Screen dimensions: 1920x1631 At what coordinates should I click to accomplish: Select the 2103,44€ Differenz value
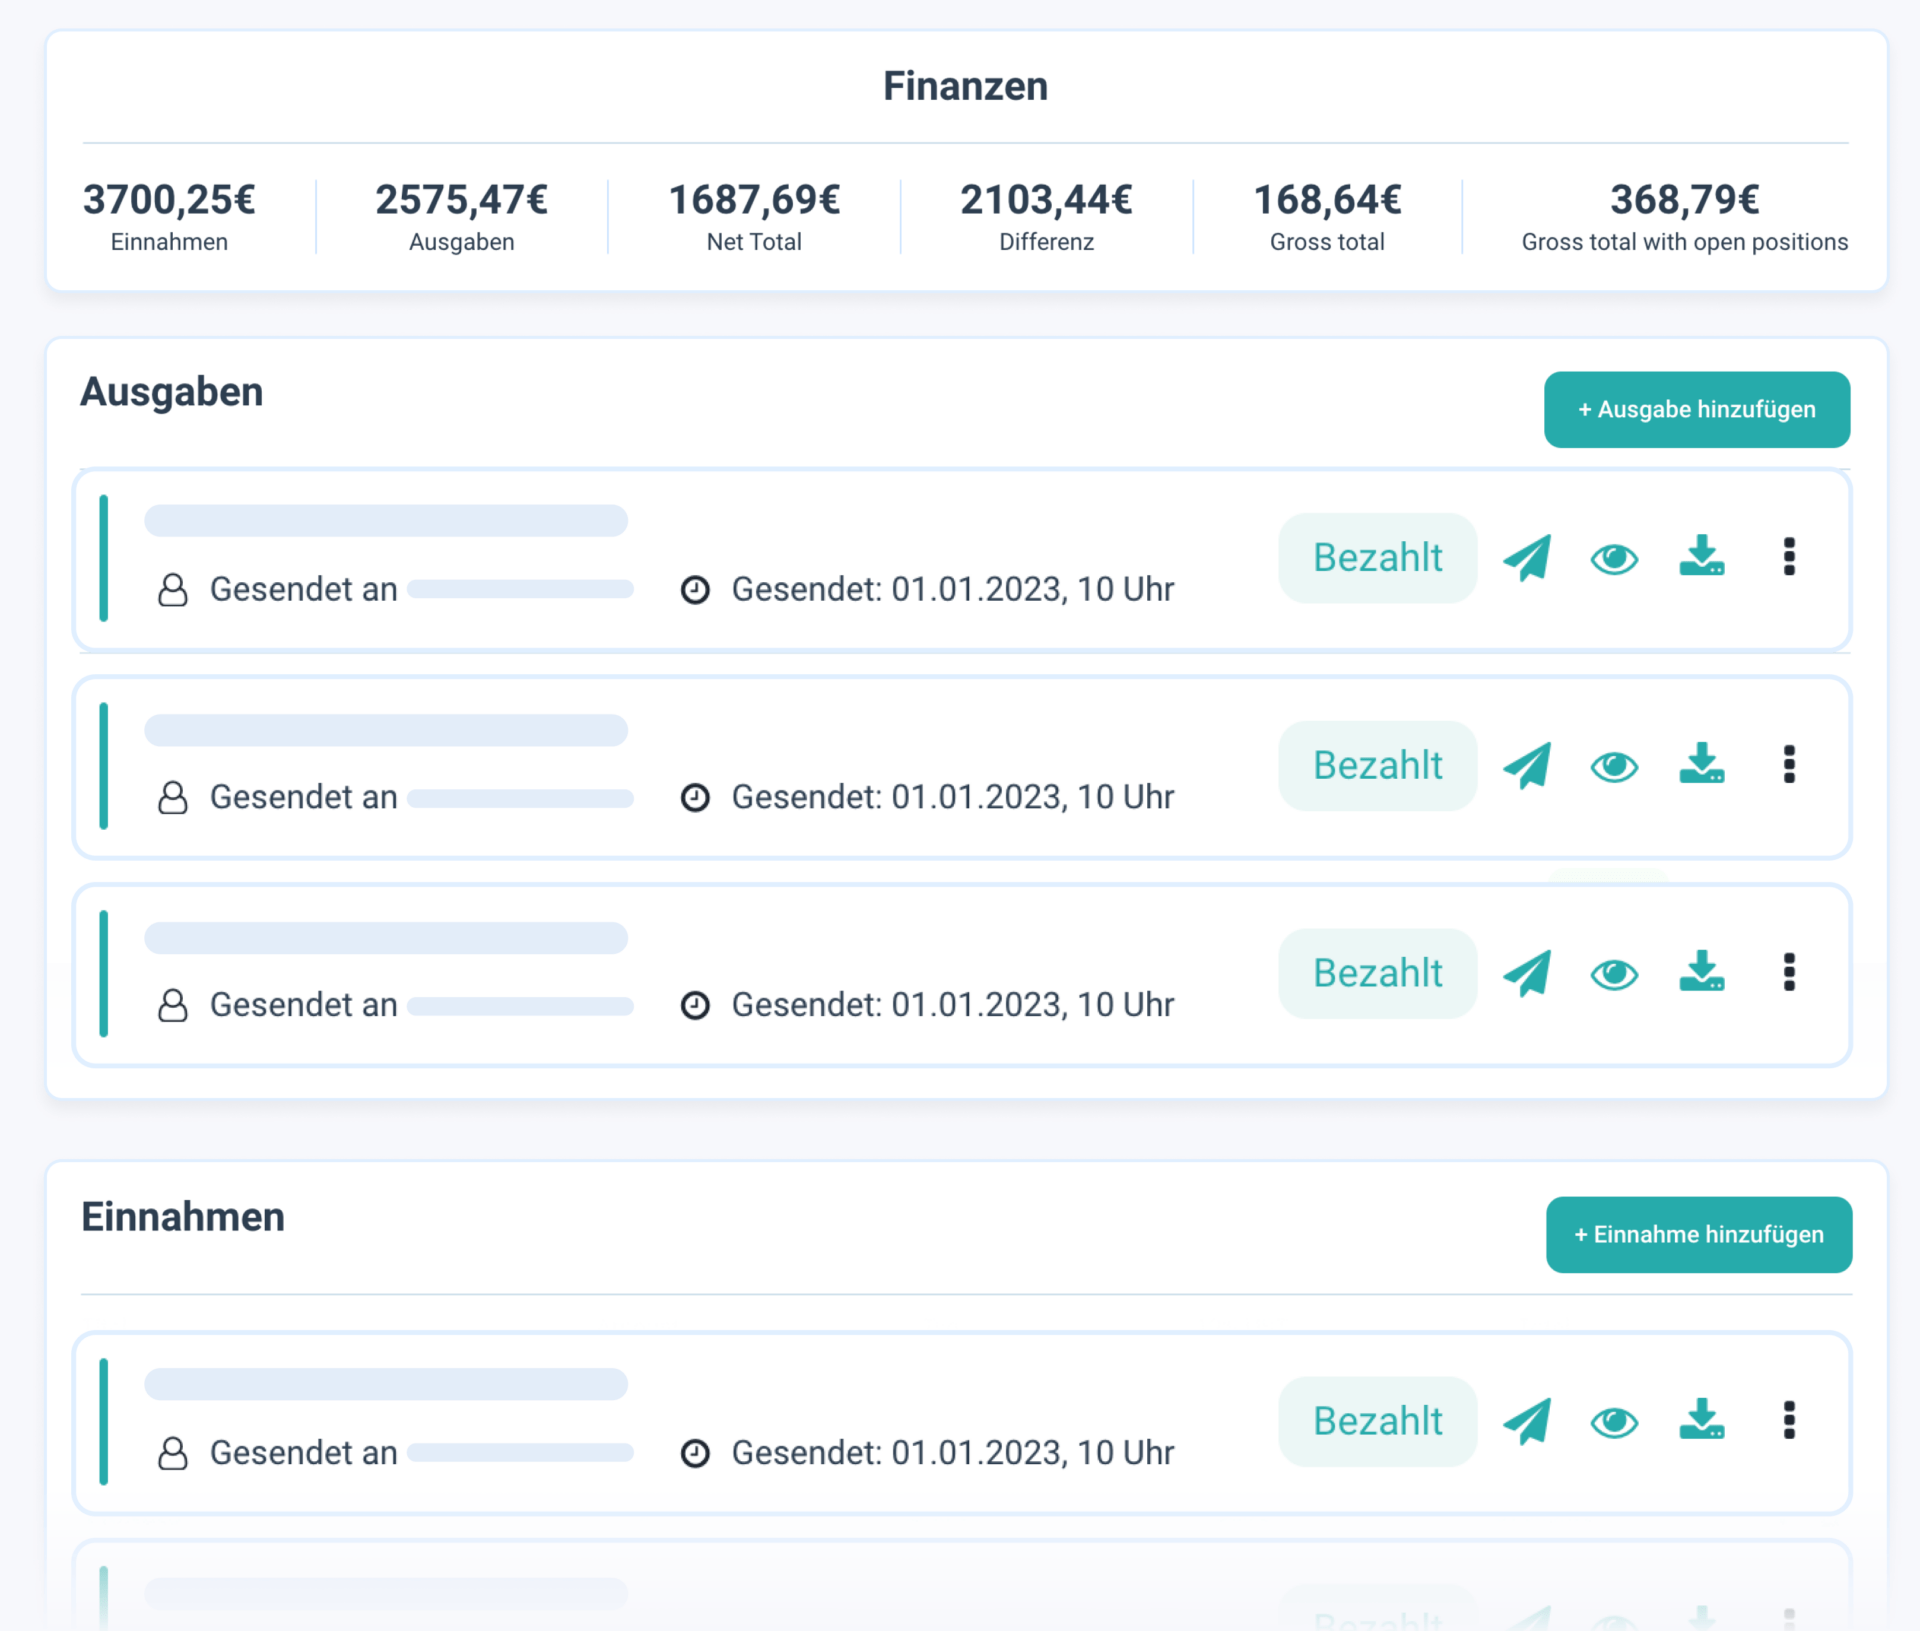click(1046, 200)
